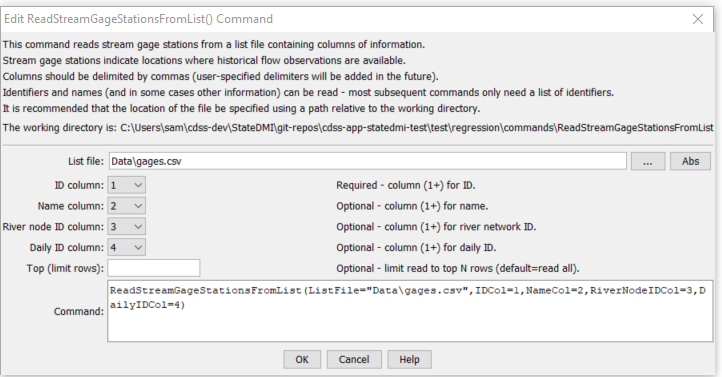Image resolution: width=722 pixels, height=377 pixels.
Task: Click 'Optional - column (1+) for name.' text
Action: (x=412, y=206)
